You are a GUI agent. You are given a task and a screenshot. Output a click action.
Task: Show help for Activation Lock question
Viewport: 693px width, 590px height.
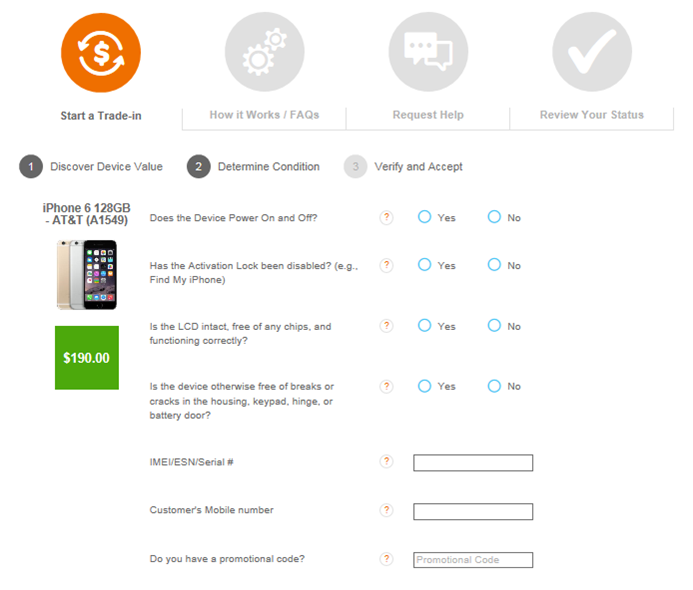(x=386, y=265)
